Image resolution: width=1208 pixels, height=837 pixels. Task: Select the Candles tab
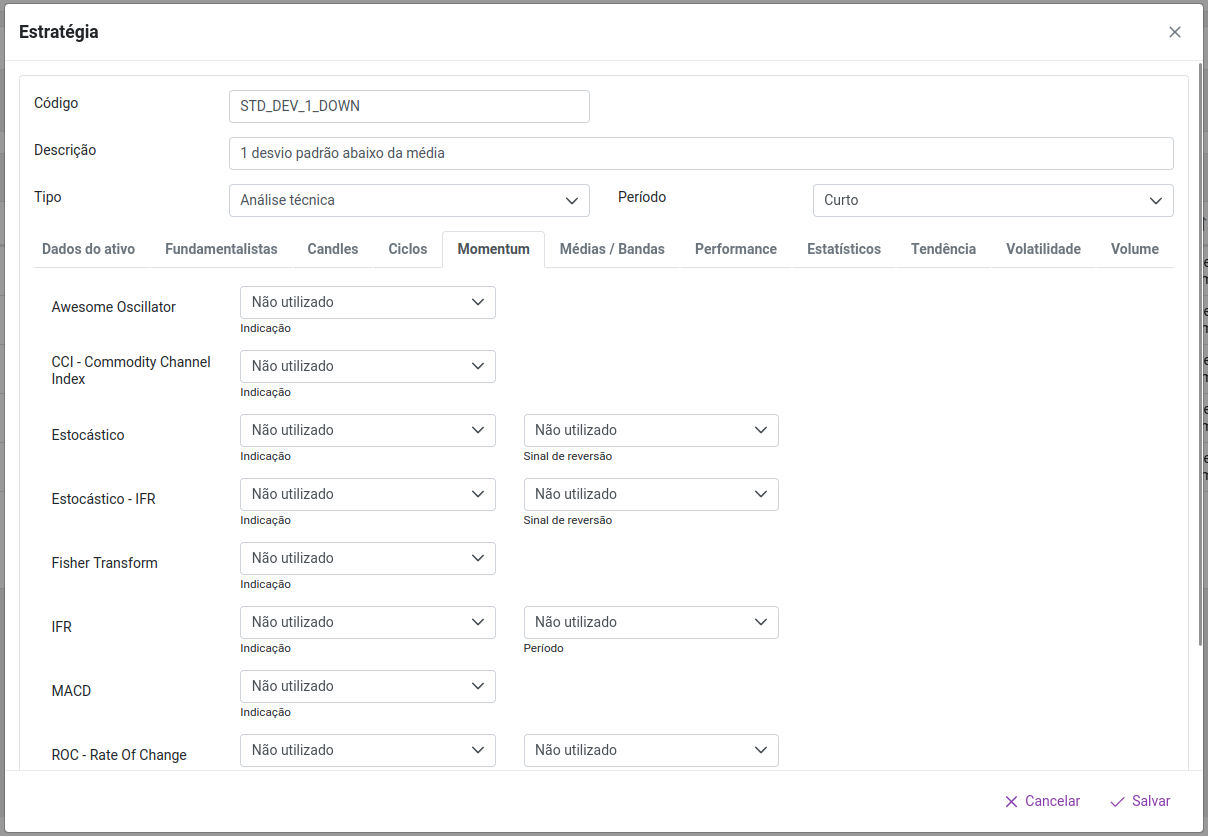[333, 249]
